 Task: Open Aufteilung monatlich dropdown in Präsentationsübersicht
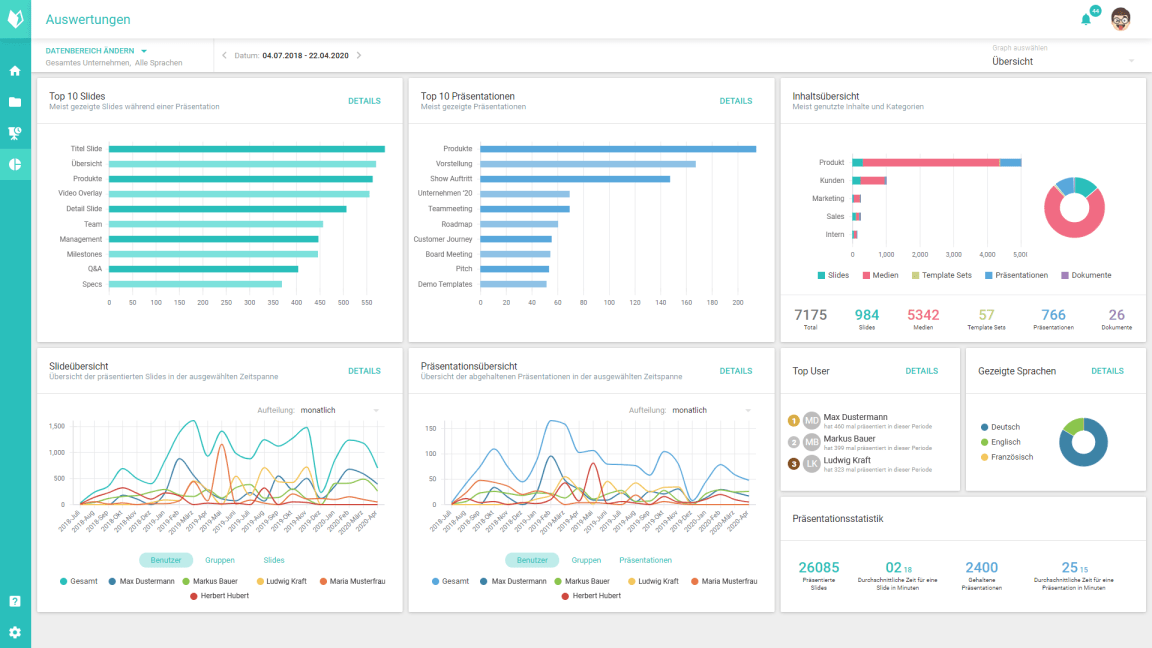coord(711,410)
